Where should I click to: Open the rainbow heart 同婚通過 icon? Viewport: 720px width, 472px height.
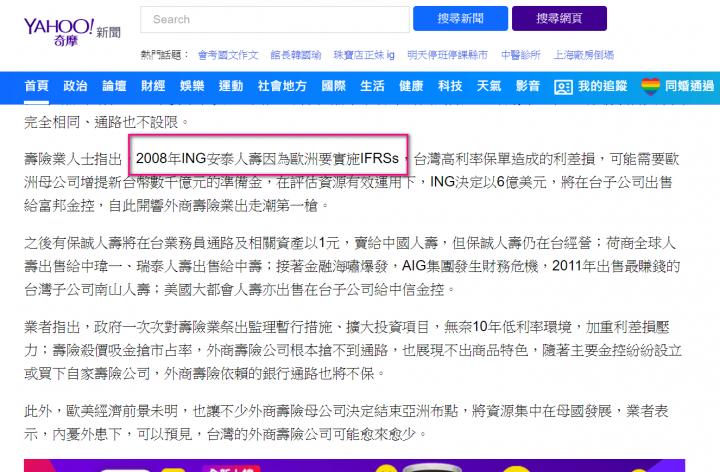click(x=651, y=86)
